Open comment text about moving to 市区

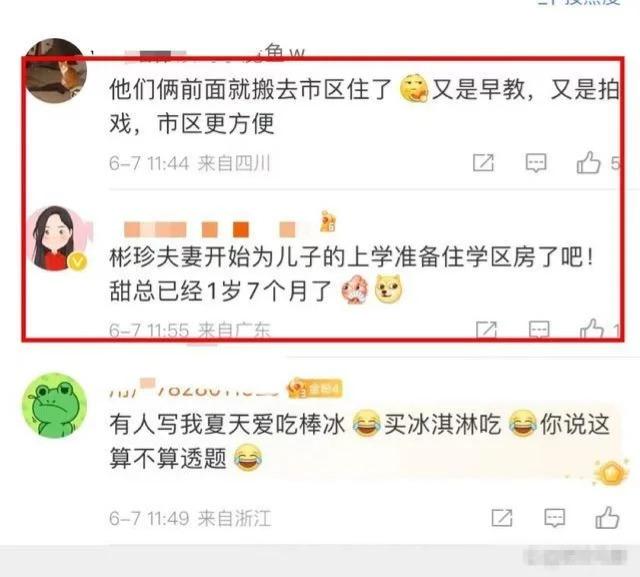click(x=364, y=106)
